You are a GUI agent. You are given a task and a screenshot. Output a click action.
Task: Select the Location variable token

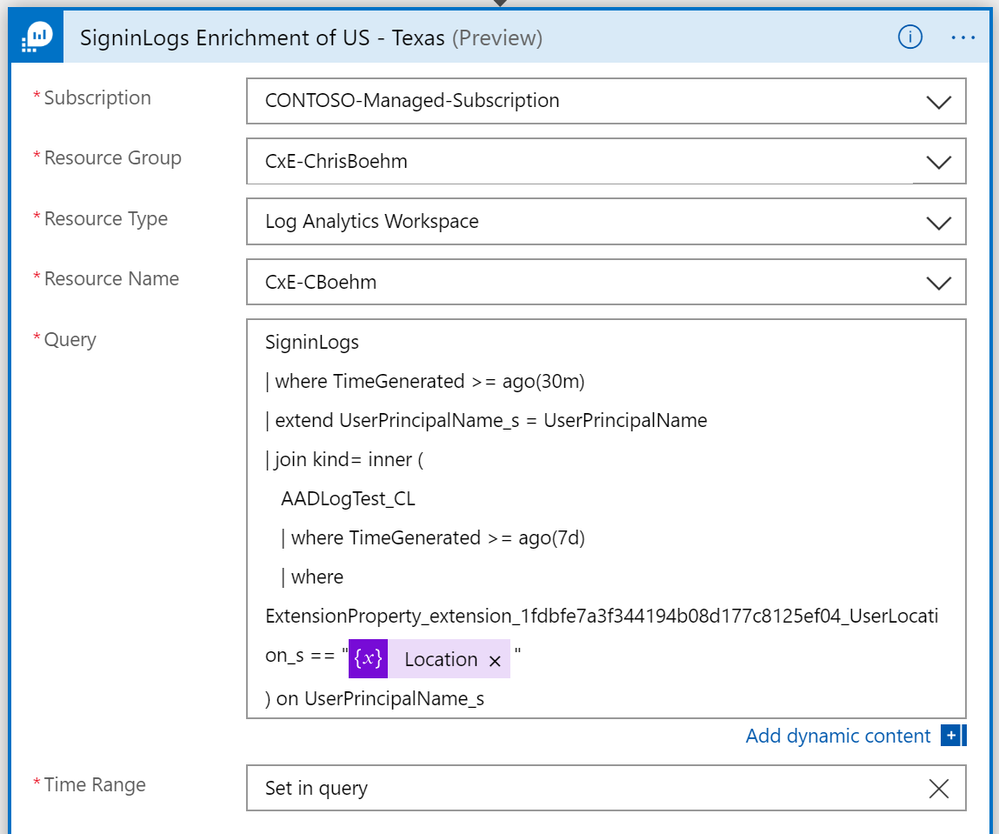440,660
